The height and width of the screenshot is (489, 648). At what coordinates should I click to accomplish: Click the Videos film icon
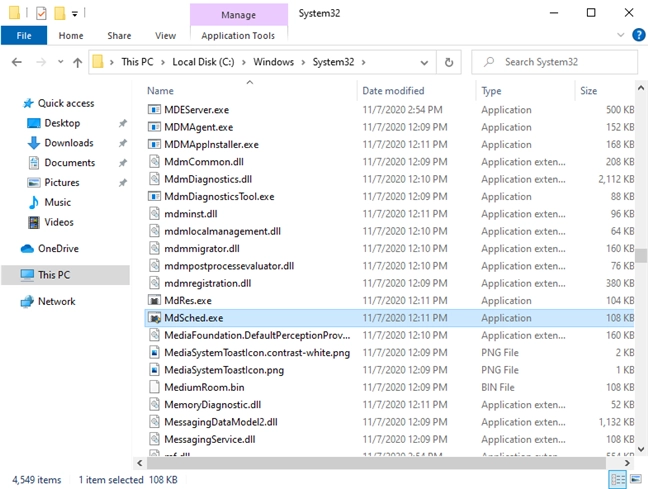[33, 222]
